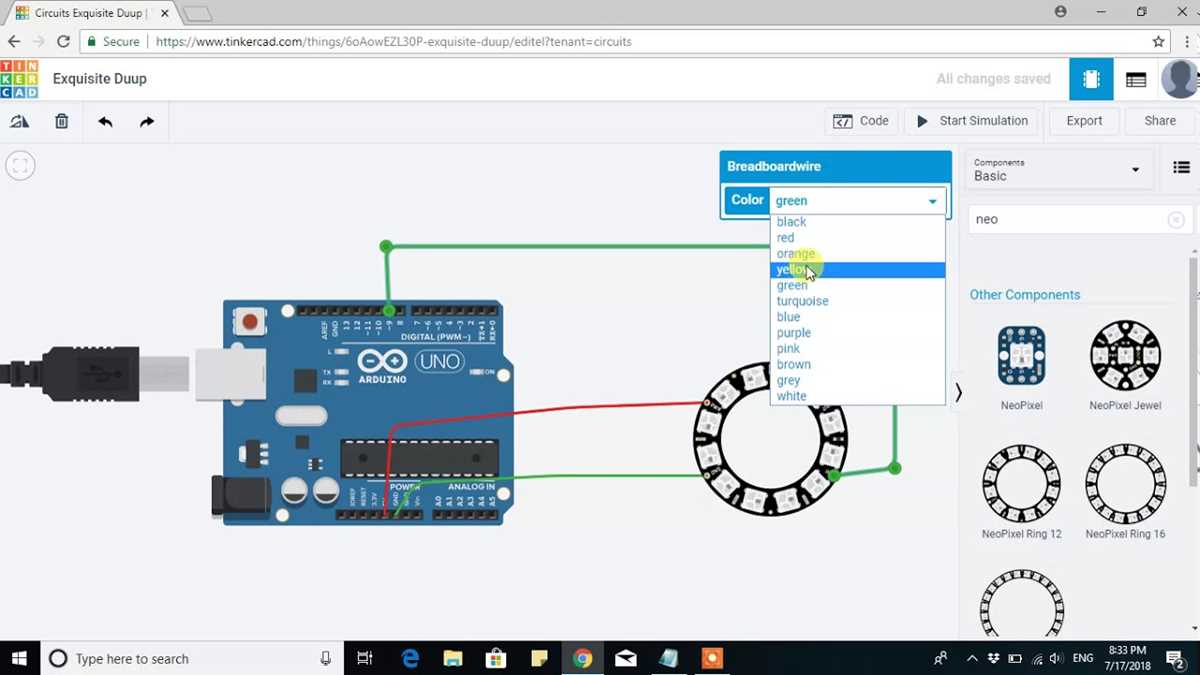This screenshot has width=1200, height=675.
Task: Start the simulation
Action: (x=972, y=121)
